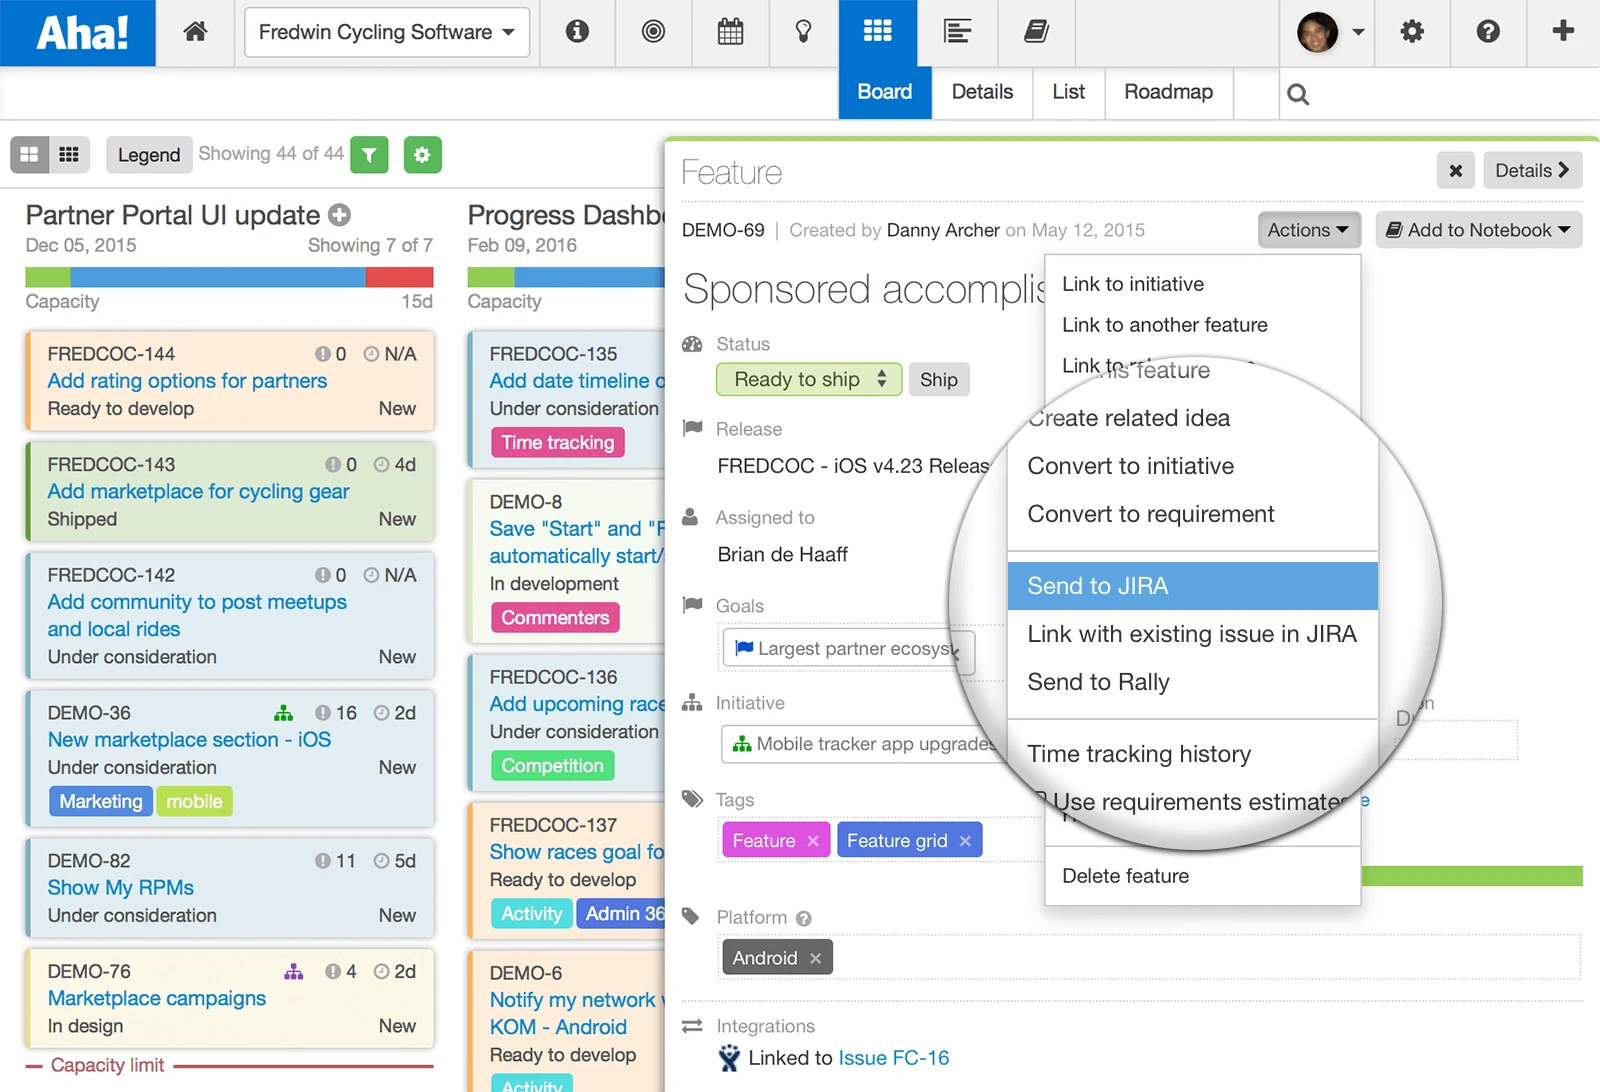Viewport: 1600px width, 1092px height.
Task: Open Add rating options for partners
Action: tap(187, 381)
